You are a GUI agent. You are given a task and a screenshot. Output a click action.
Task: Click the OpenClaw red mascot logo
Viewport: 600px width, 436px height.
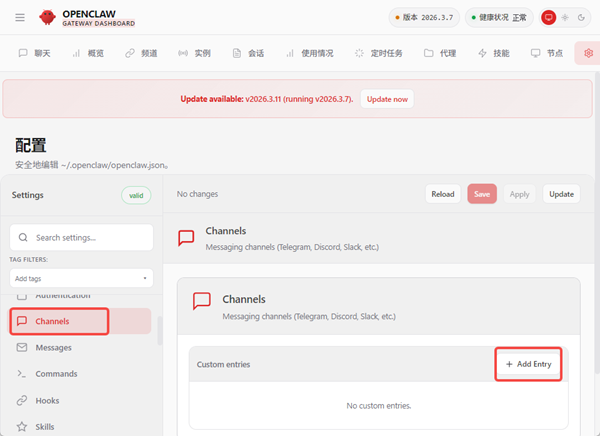click(47, 17)
